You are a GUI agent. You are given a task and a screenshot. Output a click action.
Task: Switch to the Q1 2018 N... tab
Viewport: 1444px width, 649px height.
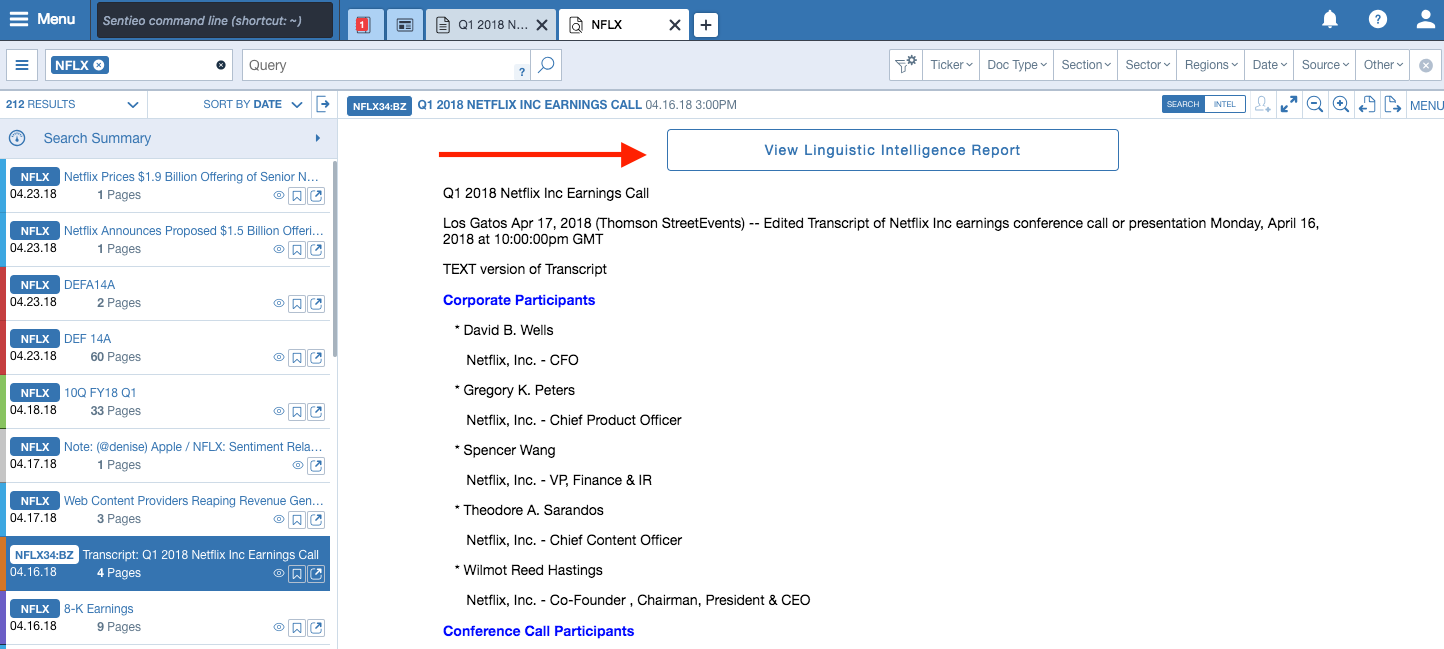[x=483, y=25]
